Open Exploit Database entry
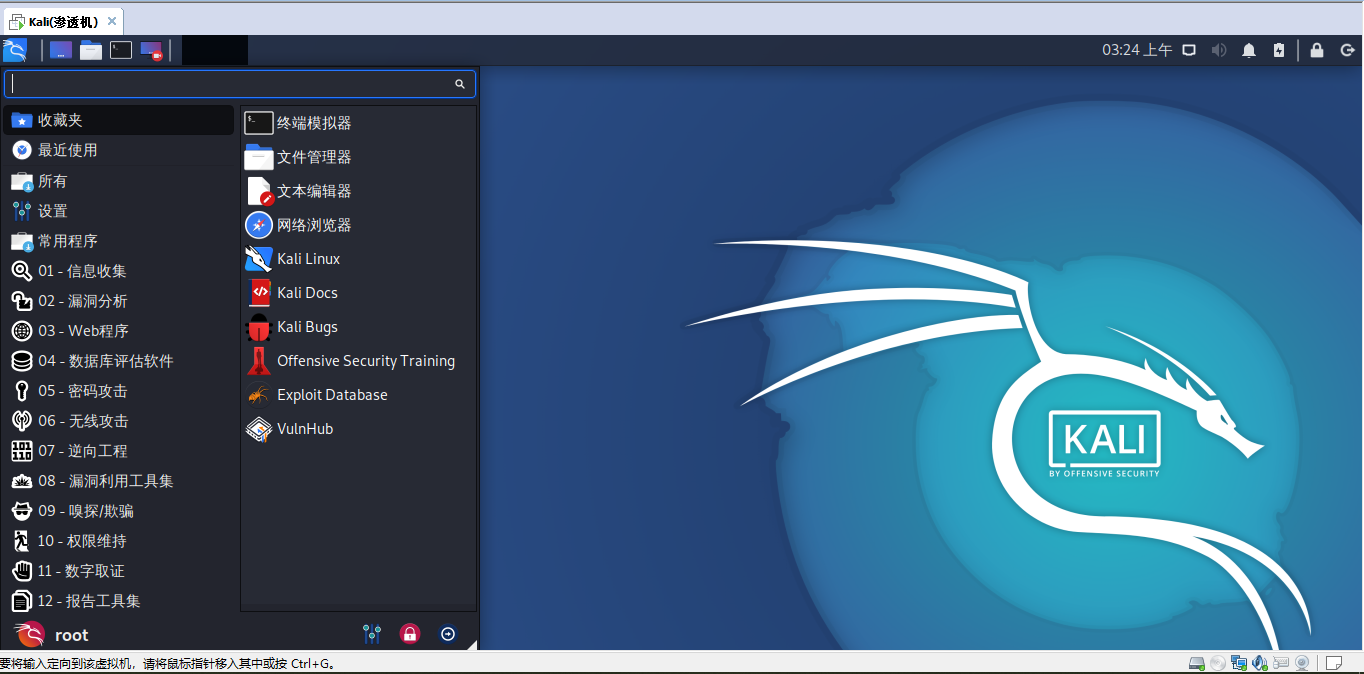1364x674 pixels. click(x=358, y=395)
